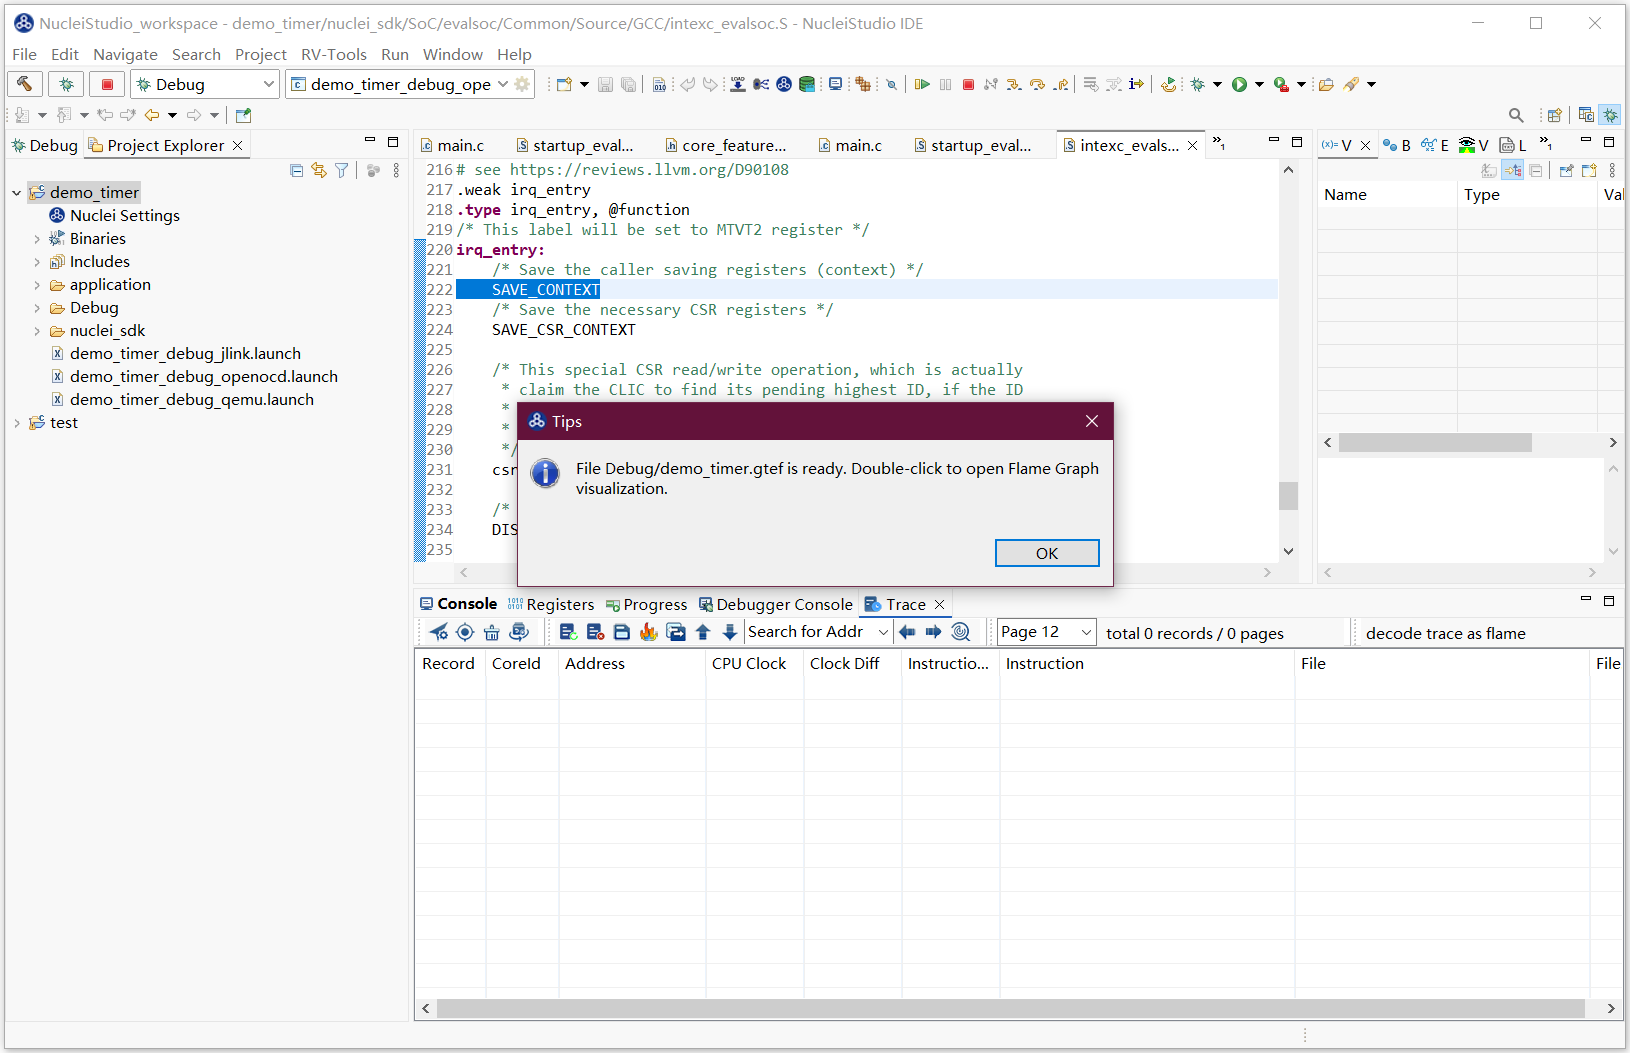Click the Trace table horizontal scrollbar

point(1010,1008)
